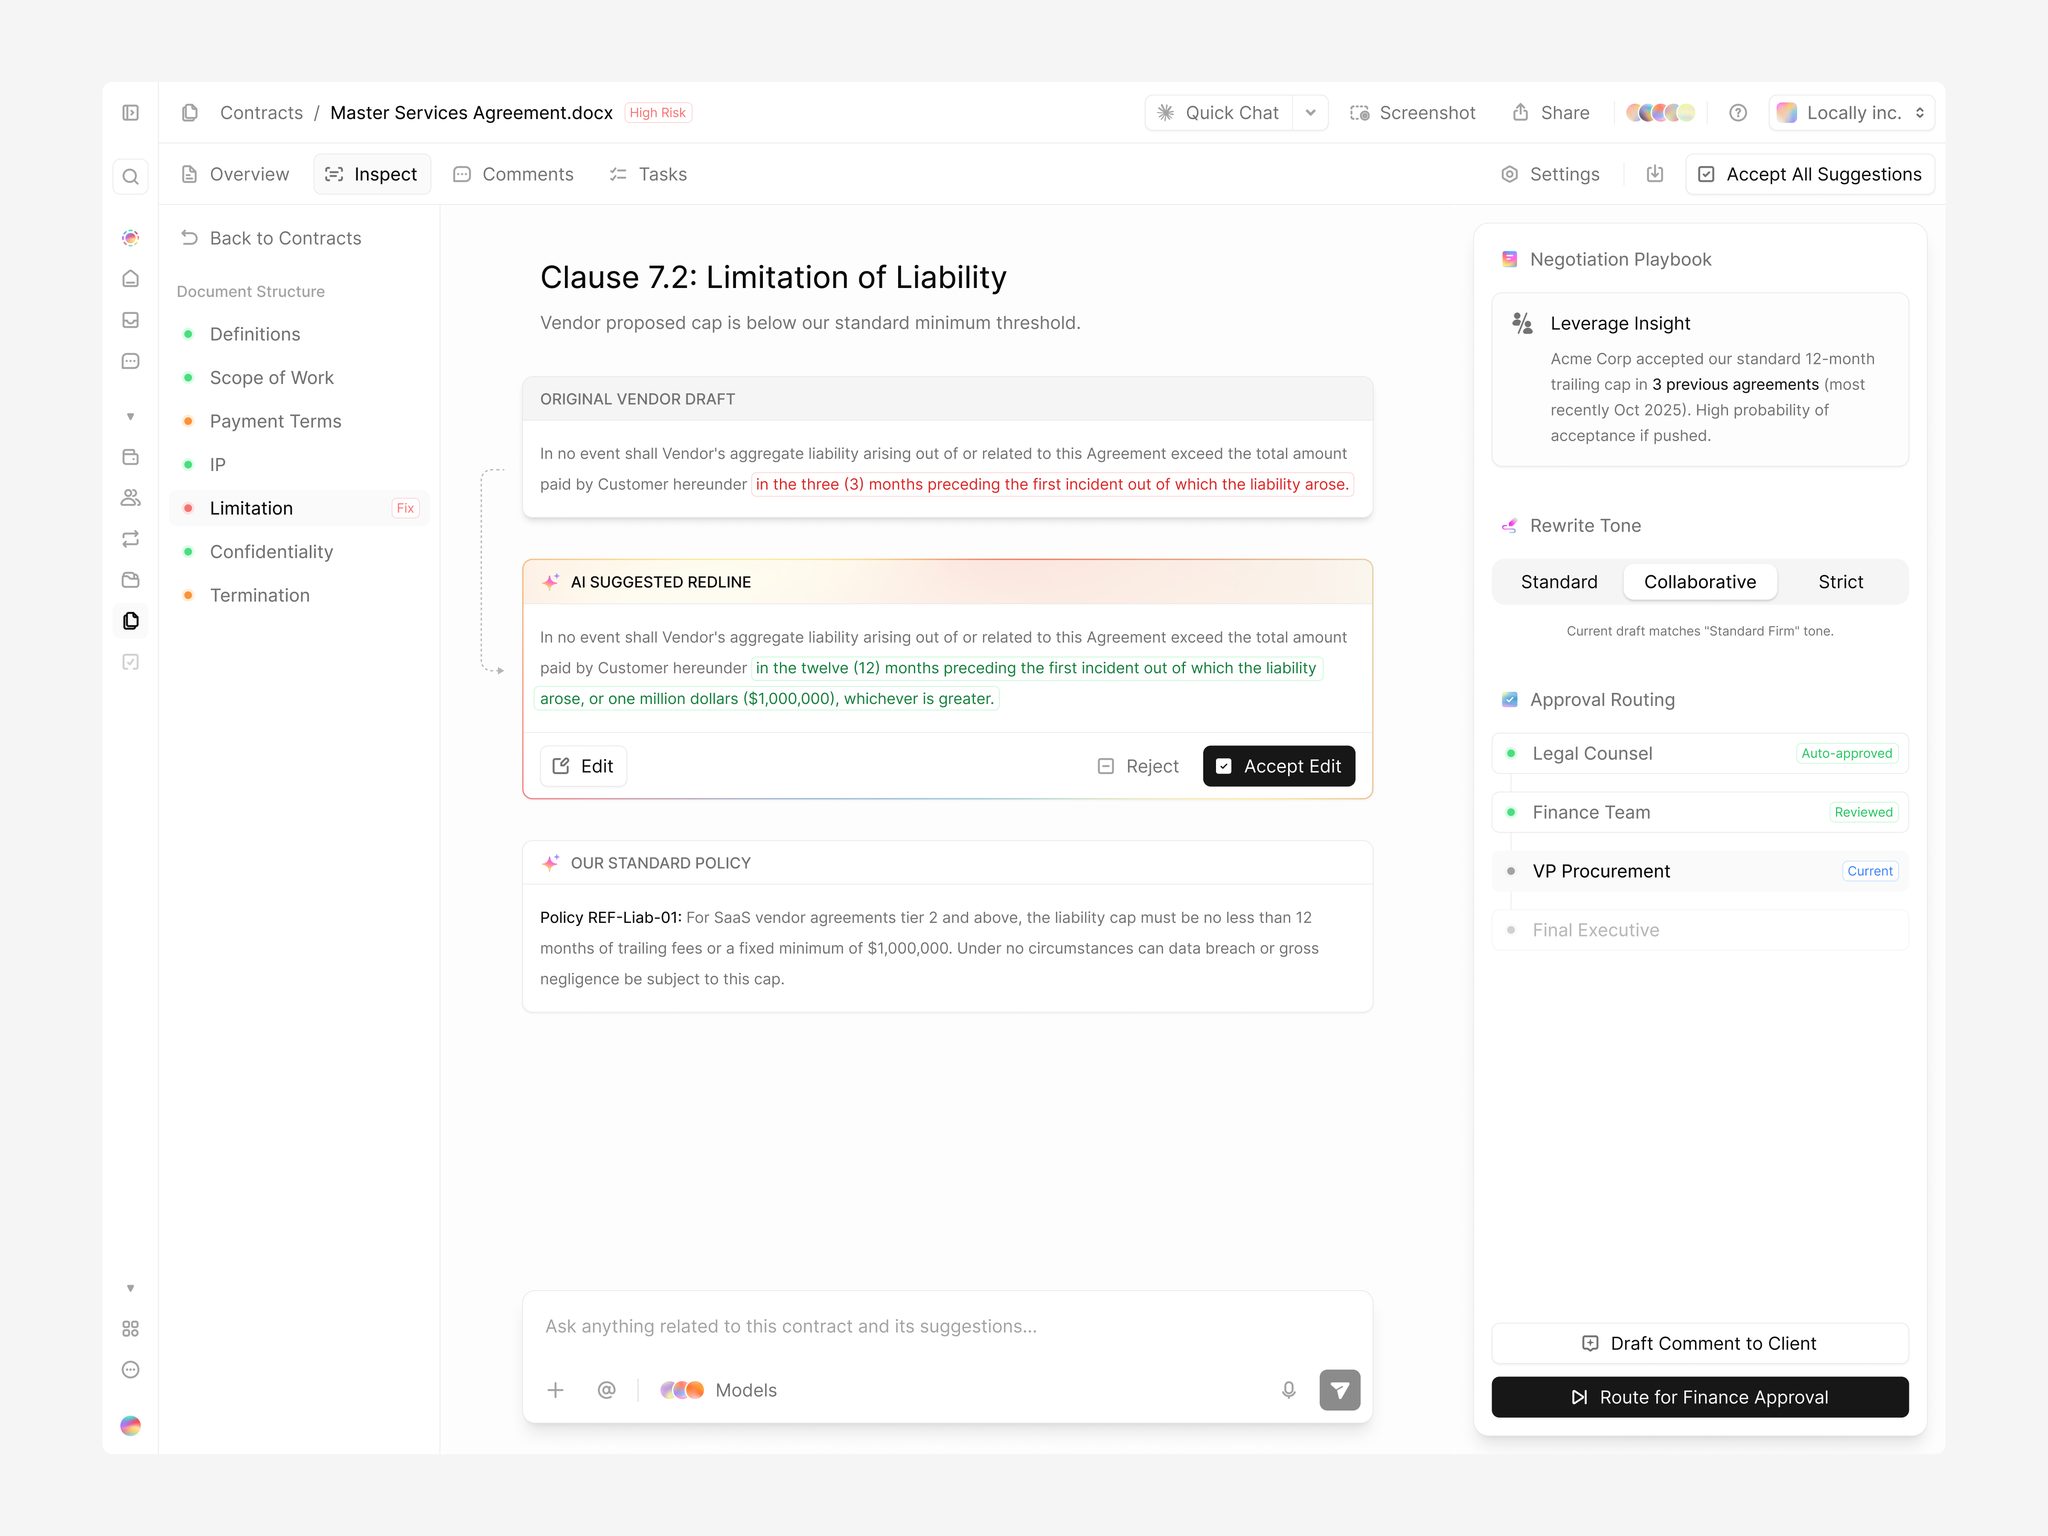
Task: Open the apps grid icon in left rail
Action: [130, 1329]
